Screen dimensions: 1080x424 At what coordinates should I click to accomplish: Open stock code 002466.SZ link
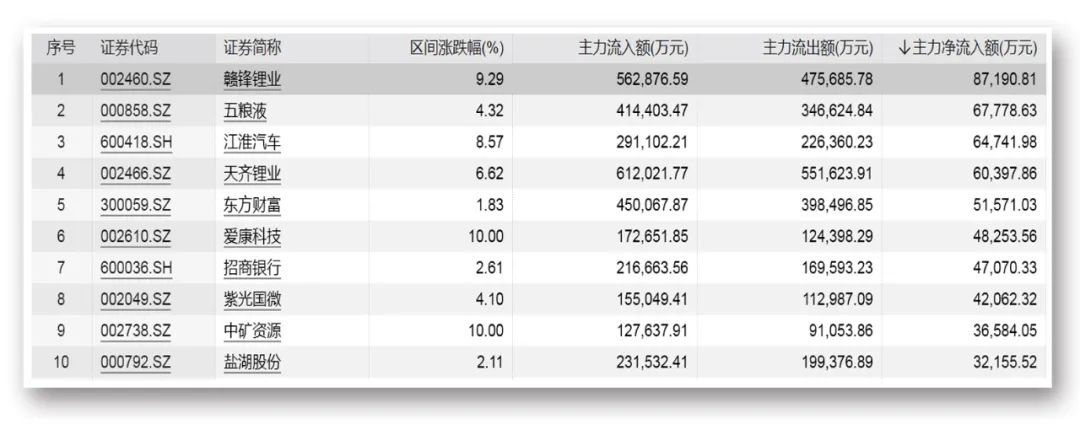pyautogui.click(x=135, y=174)
